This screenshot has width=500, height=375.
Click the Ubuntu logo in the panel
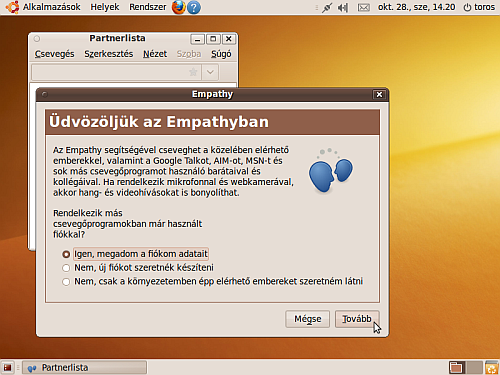coord(12,7)
